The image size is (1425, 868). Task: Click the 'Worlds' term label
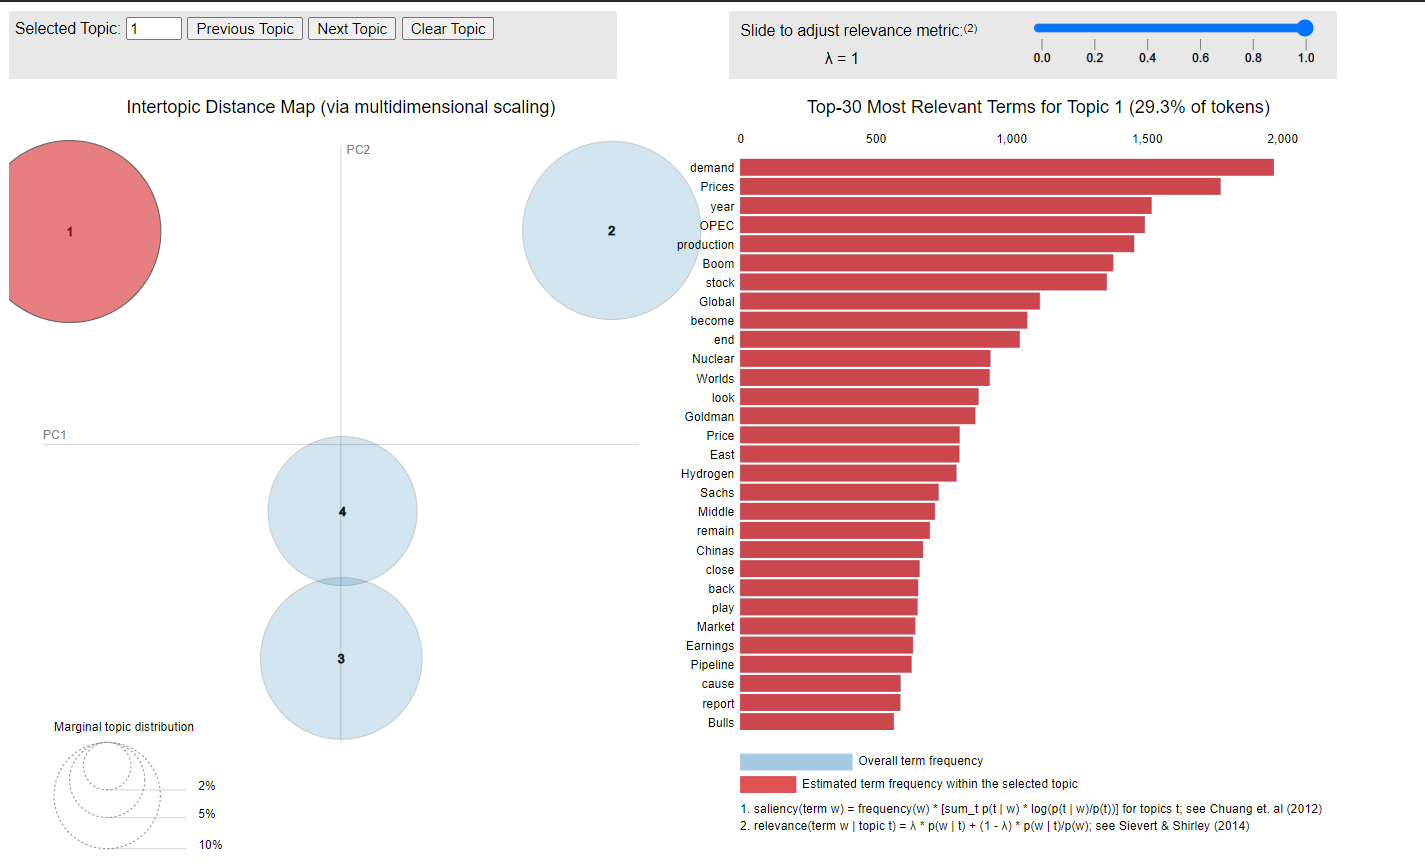[715, 378]
